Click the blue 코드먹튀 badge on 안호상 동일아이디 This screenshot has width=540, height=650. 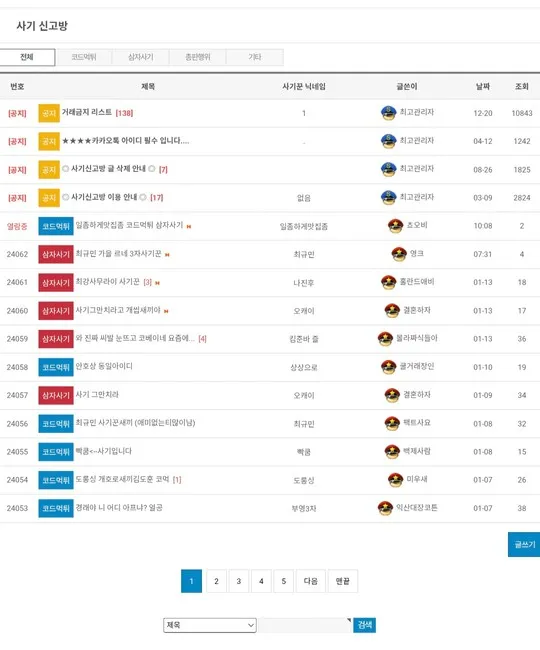56,367
